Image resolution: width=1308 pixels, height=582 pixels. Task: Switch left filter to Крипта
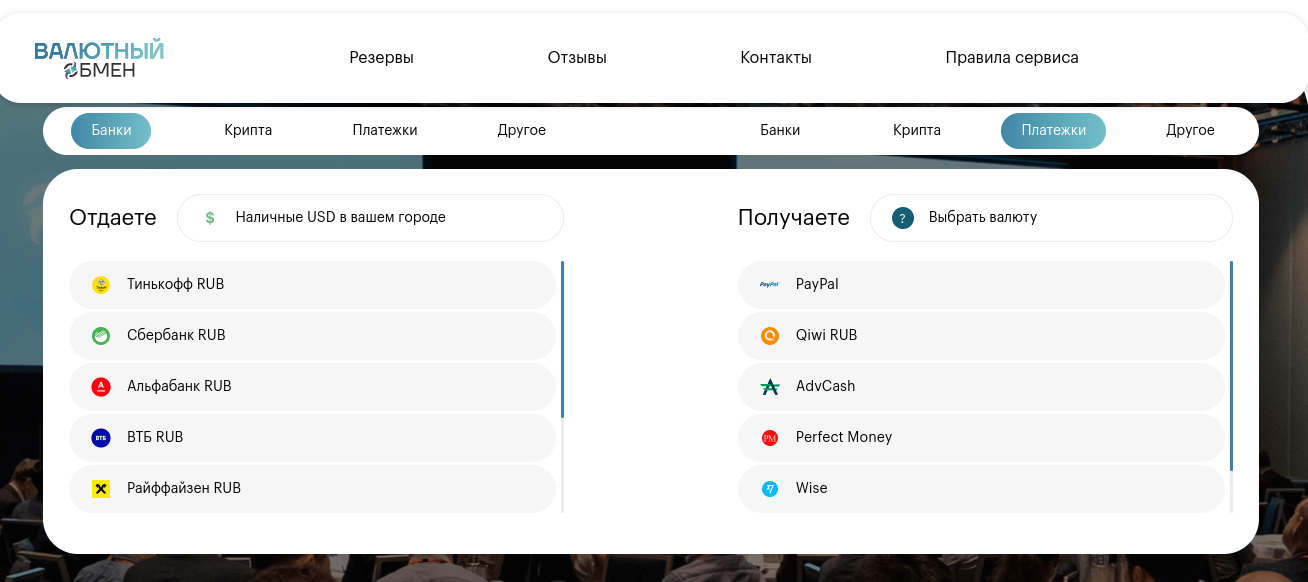pyautogui.click(x=248, y=130)
